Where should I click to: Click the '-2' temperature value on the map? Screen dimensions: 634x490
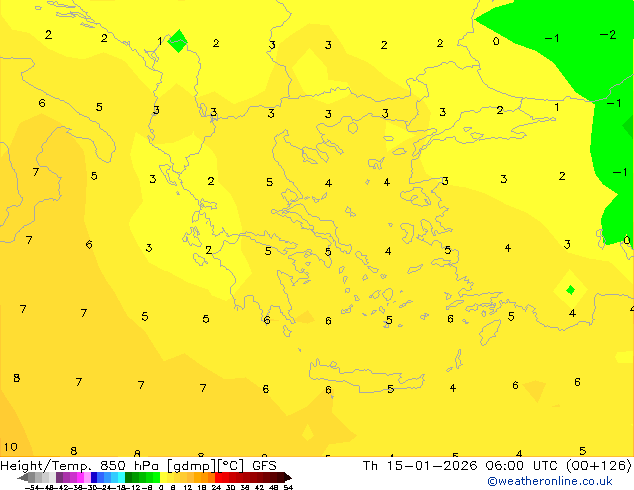[608, 35]
